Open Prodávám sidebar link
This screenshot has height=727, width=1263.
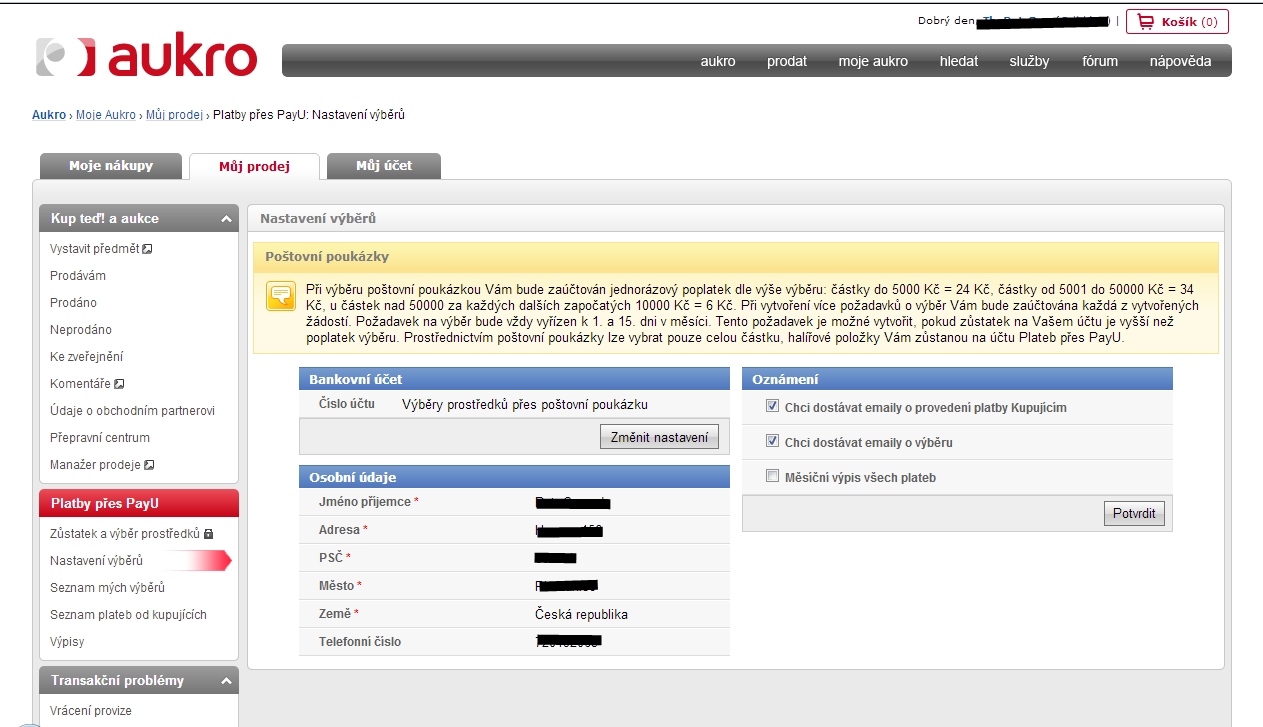point(78,276)
